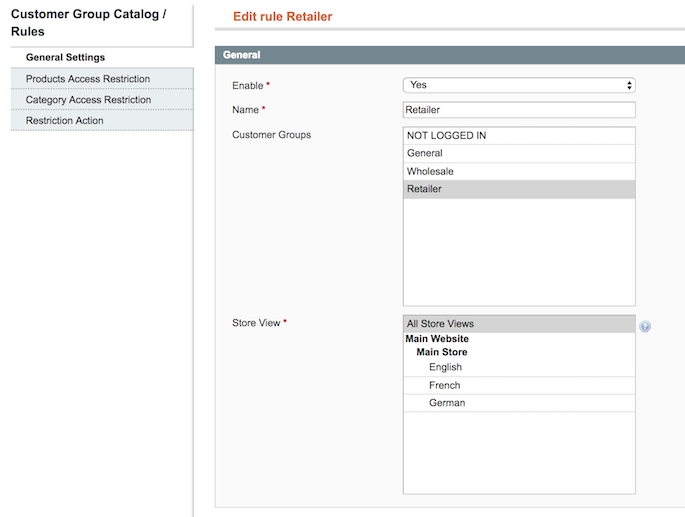The height and width of the screenshot is (517, 685).
Task: Click the General section header bar
Action: (x=450, y=55)
